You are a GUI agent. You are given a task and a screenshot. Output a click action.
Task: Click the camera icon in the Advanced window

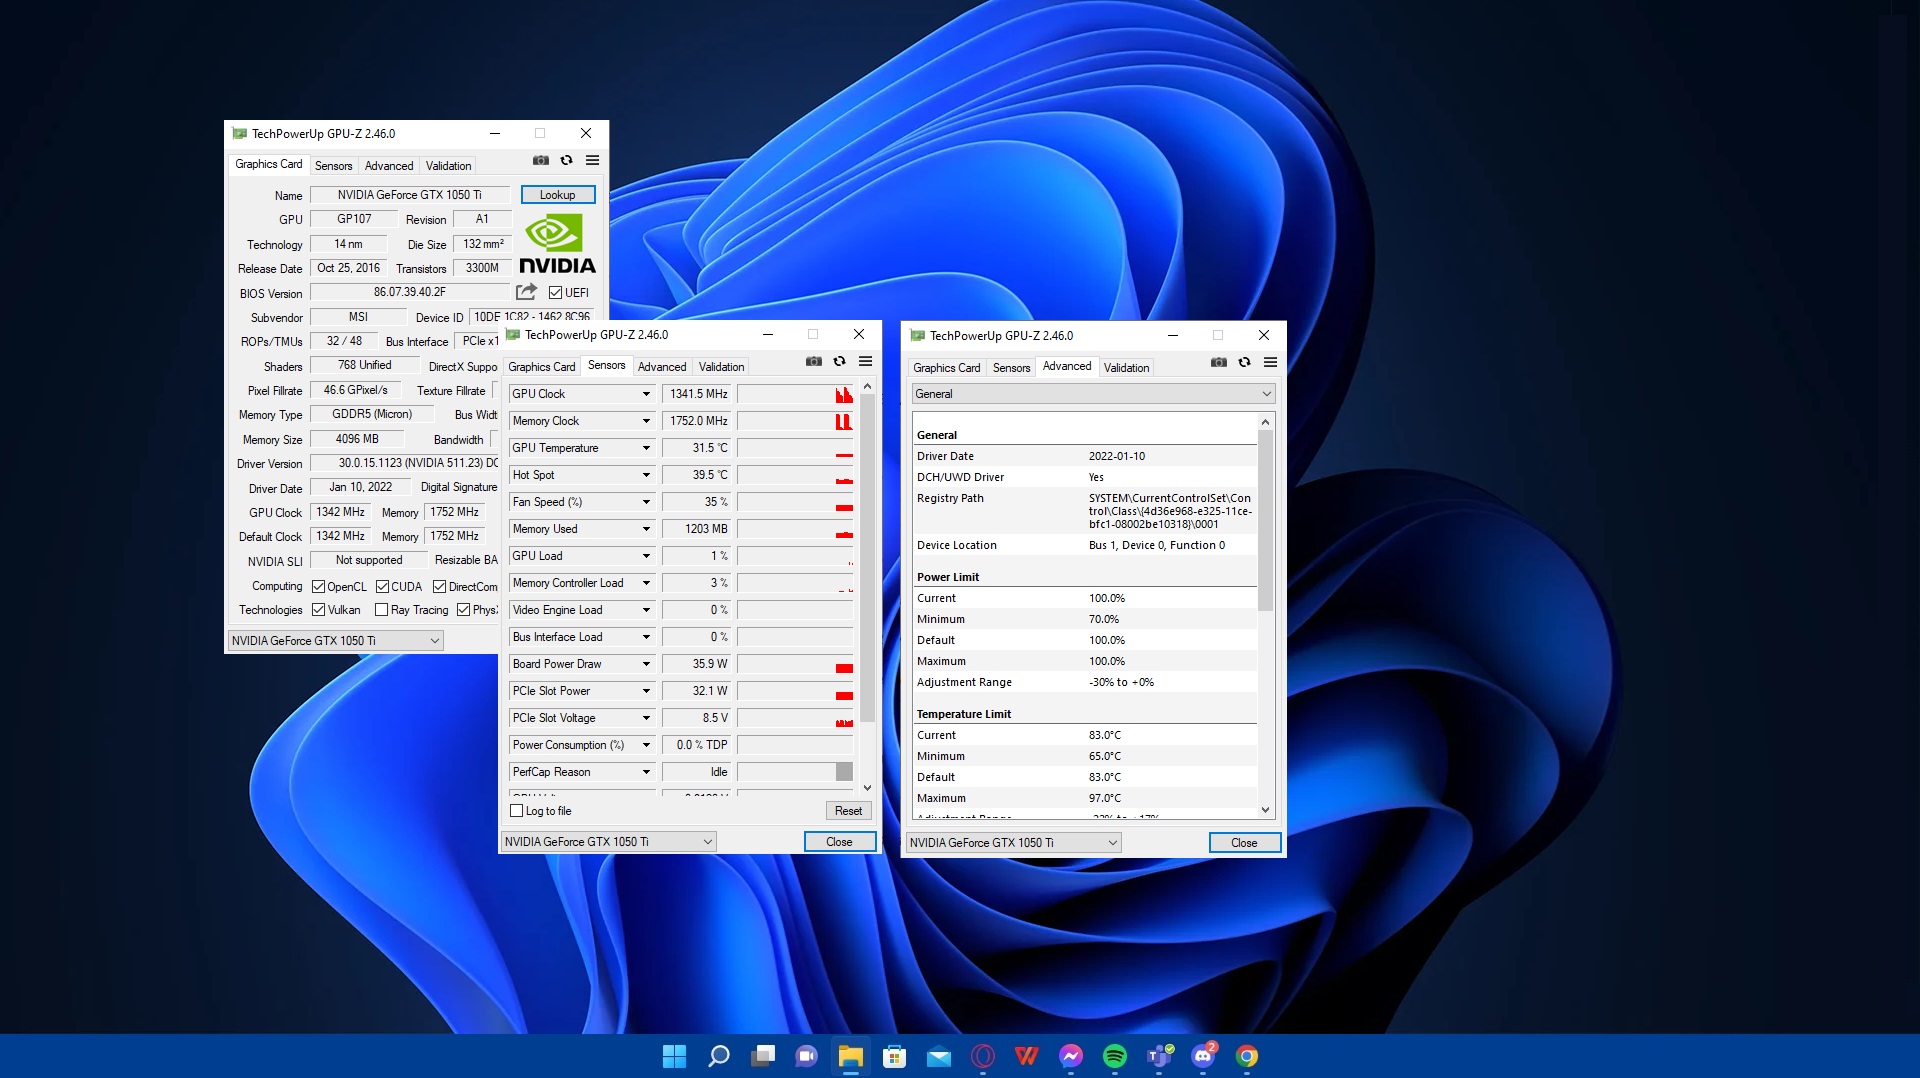pyautogui.click(x=1219, y=363)
